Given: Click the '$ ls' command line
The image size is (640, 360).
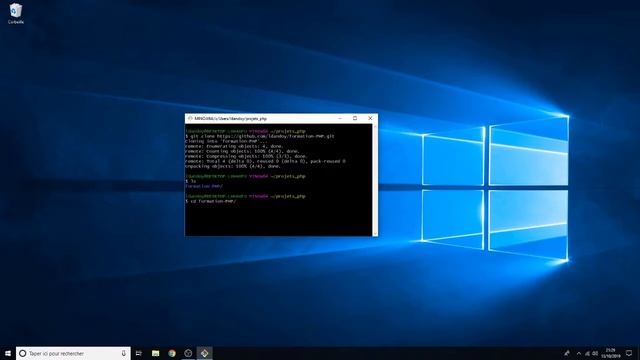Looking at the screenshot, I should [191, 181].
